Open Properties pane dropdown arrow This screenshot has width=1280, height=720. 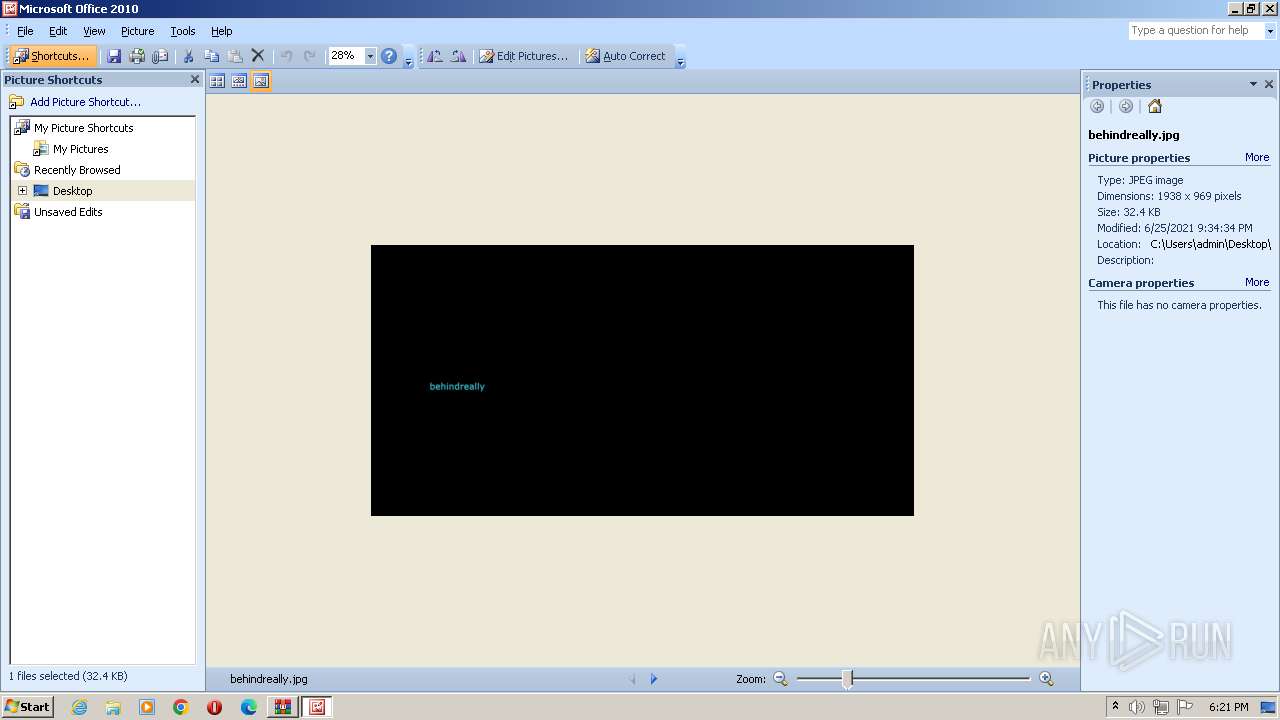(1253, 84)
